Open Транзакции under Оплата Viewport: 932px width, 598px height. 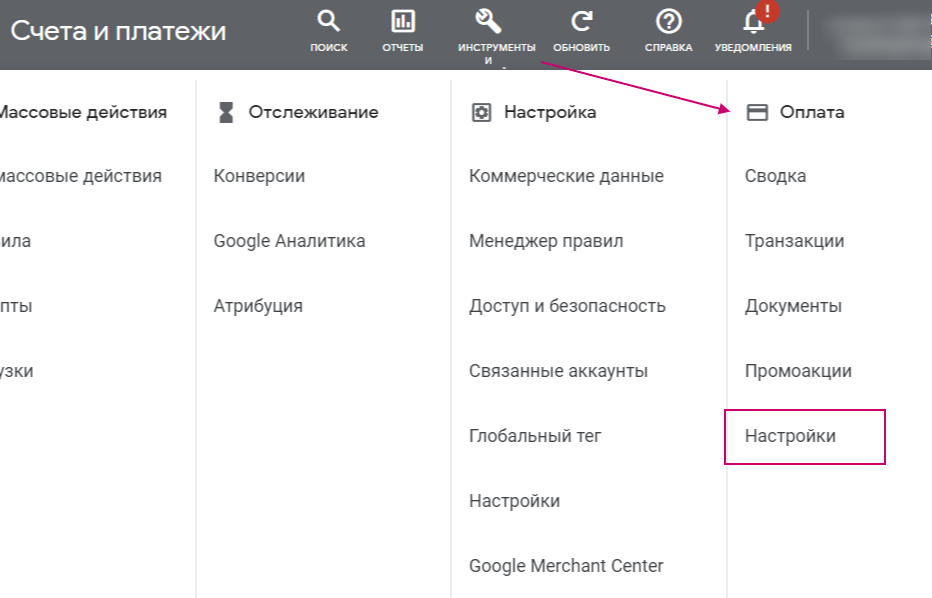794,241
